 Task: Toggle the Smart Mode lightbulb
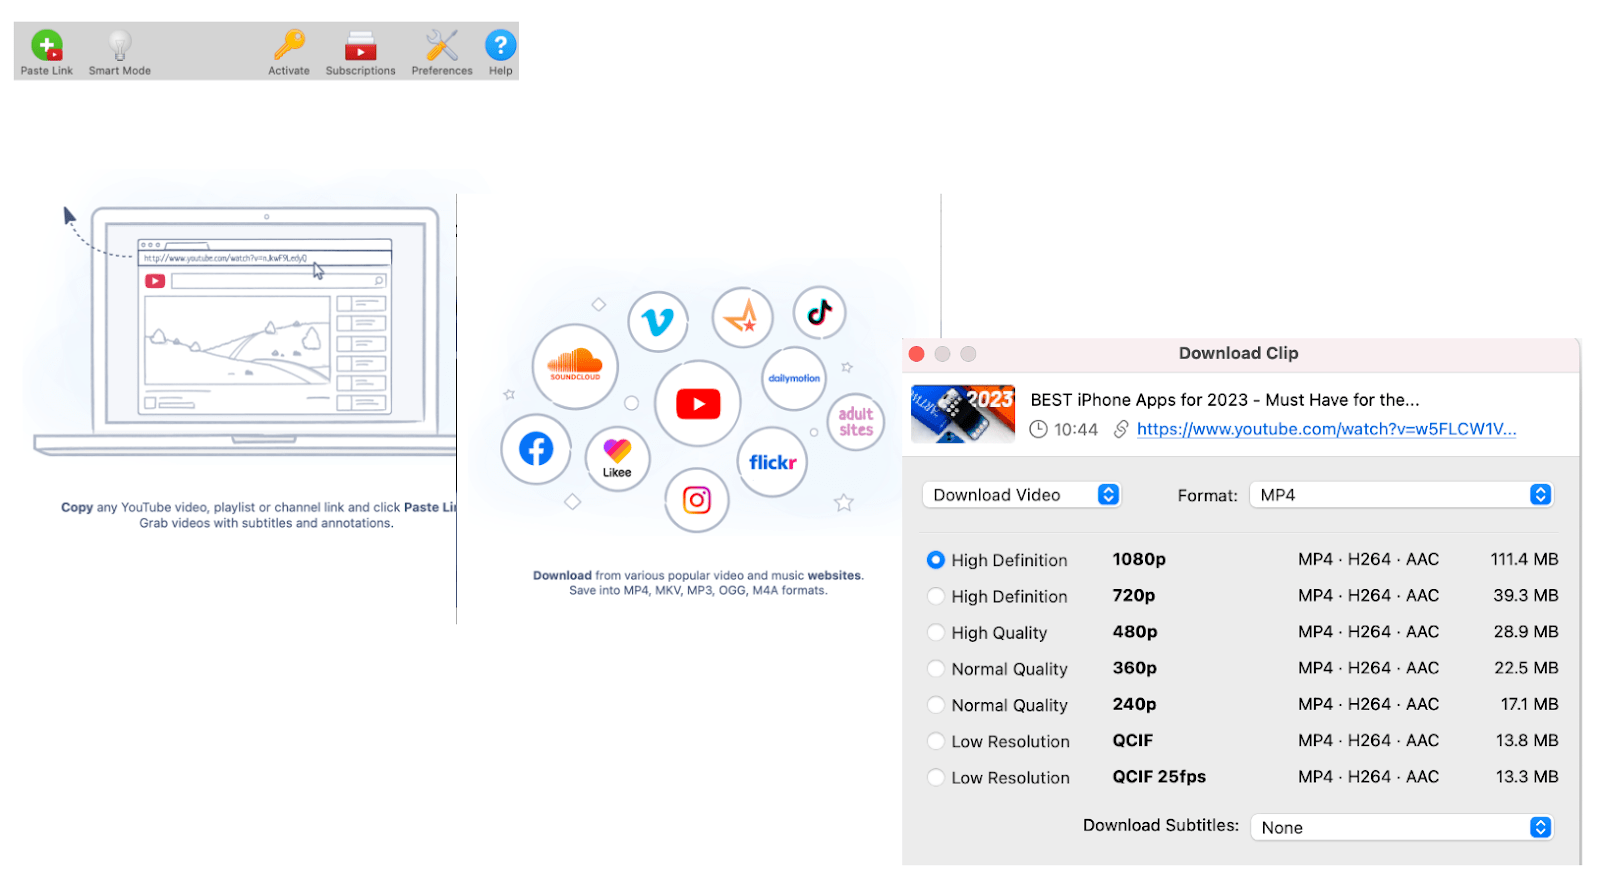pos(120,45)
